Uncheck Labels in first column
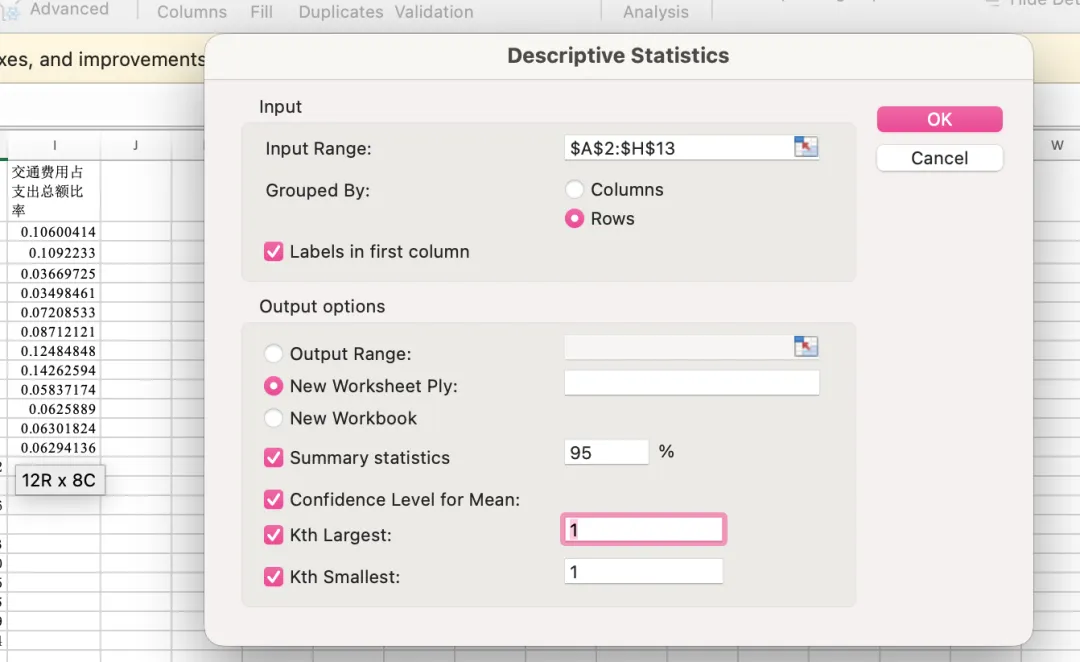 [274, 252]
